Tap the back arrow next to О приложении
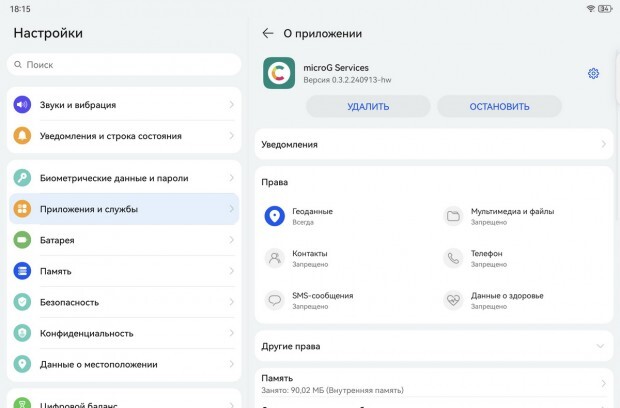Viewport: 620px width, 408px height. [x=268, y=34]
